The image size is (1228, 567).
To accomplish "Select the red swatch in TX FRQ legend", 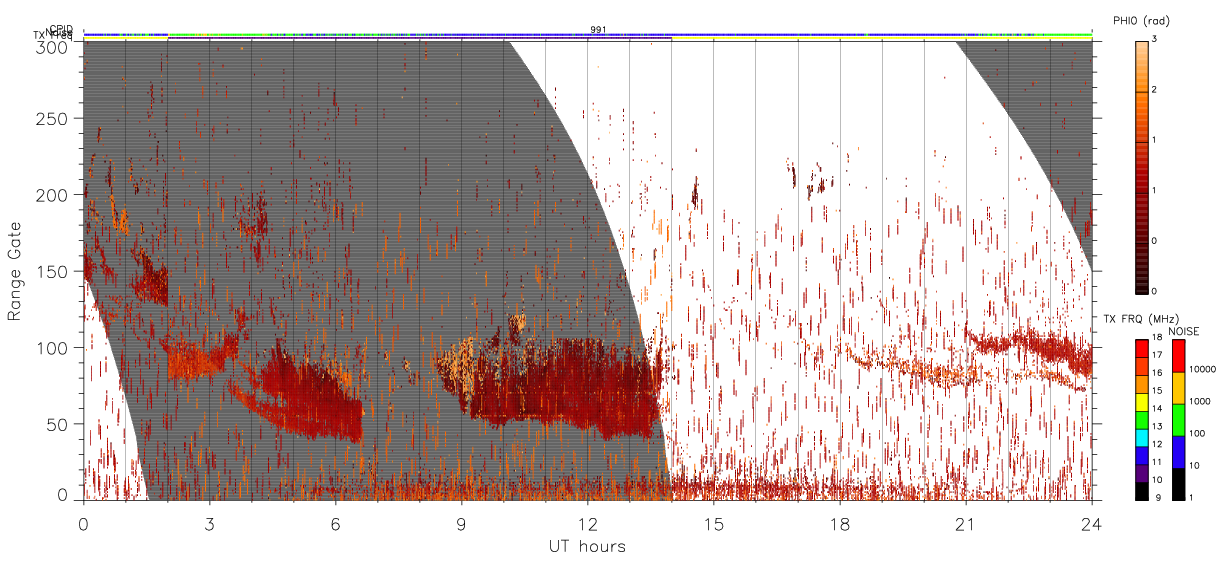I will pos(1142,348).
